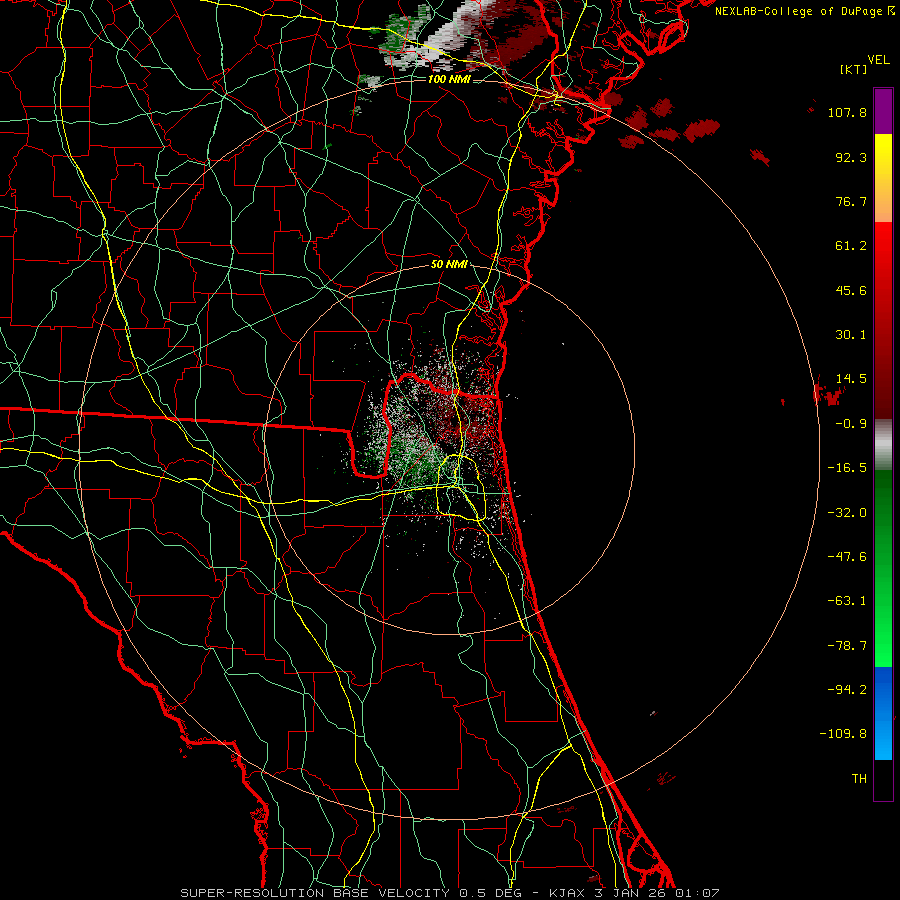The width and height of the screenshot is (900, 900).
Task: Select the -78.7 legend value
Action: [x=847, y=646]
